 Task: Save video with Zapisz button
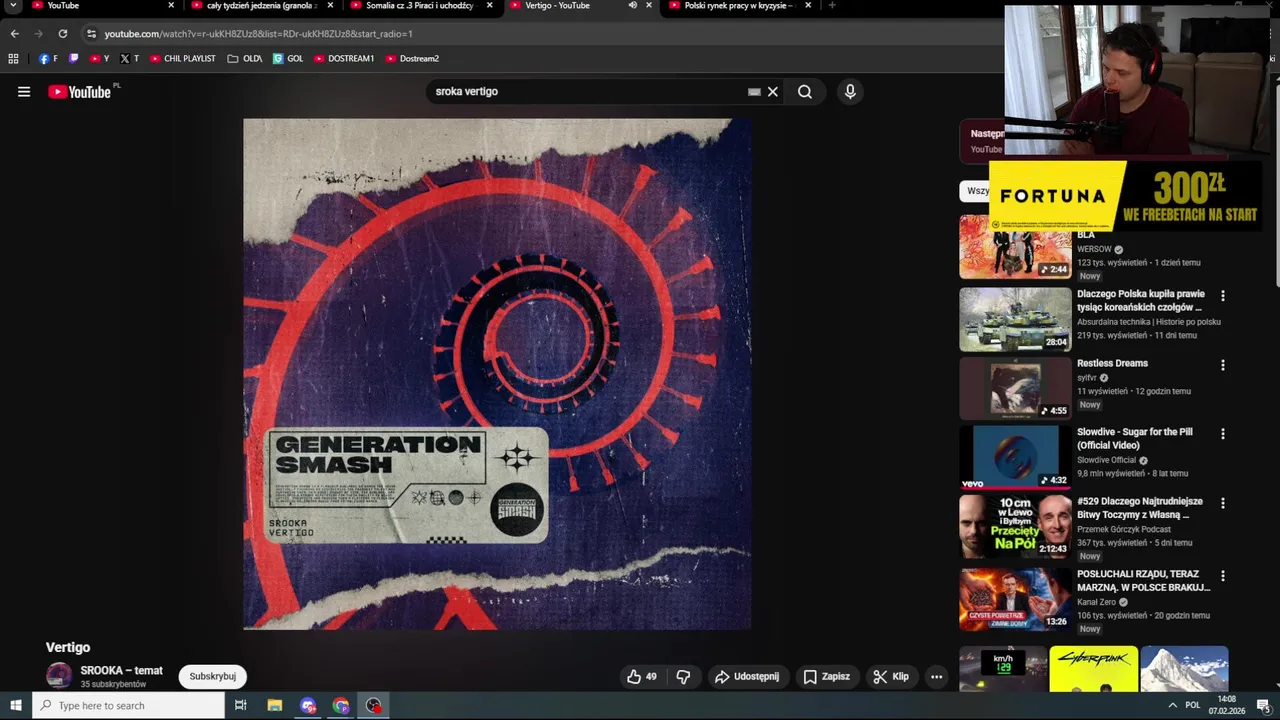tap(826, 677)
